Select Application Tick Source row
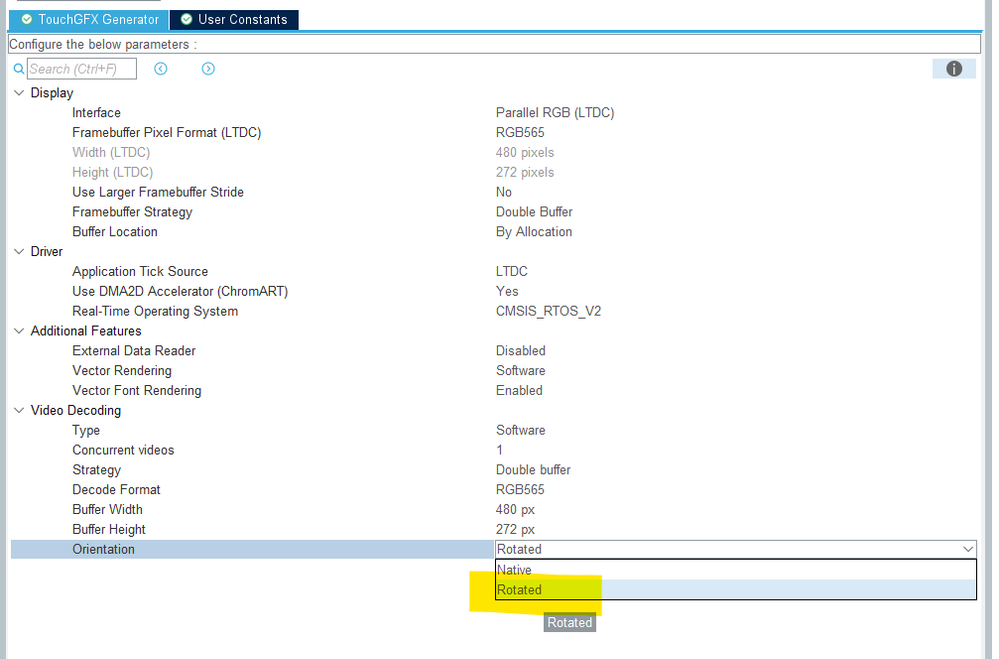999x659 pixels. [x=140, y=272]
